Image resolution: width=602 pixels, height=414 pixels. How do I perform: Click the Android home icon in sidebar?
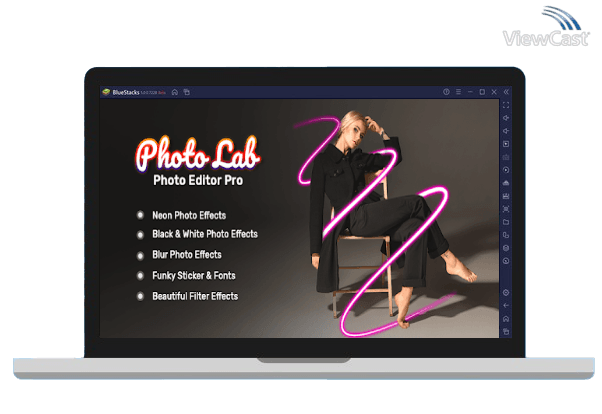click(506, 319)
